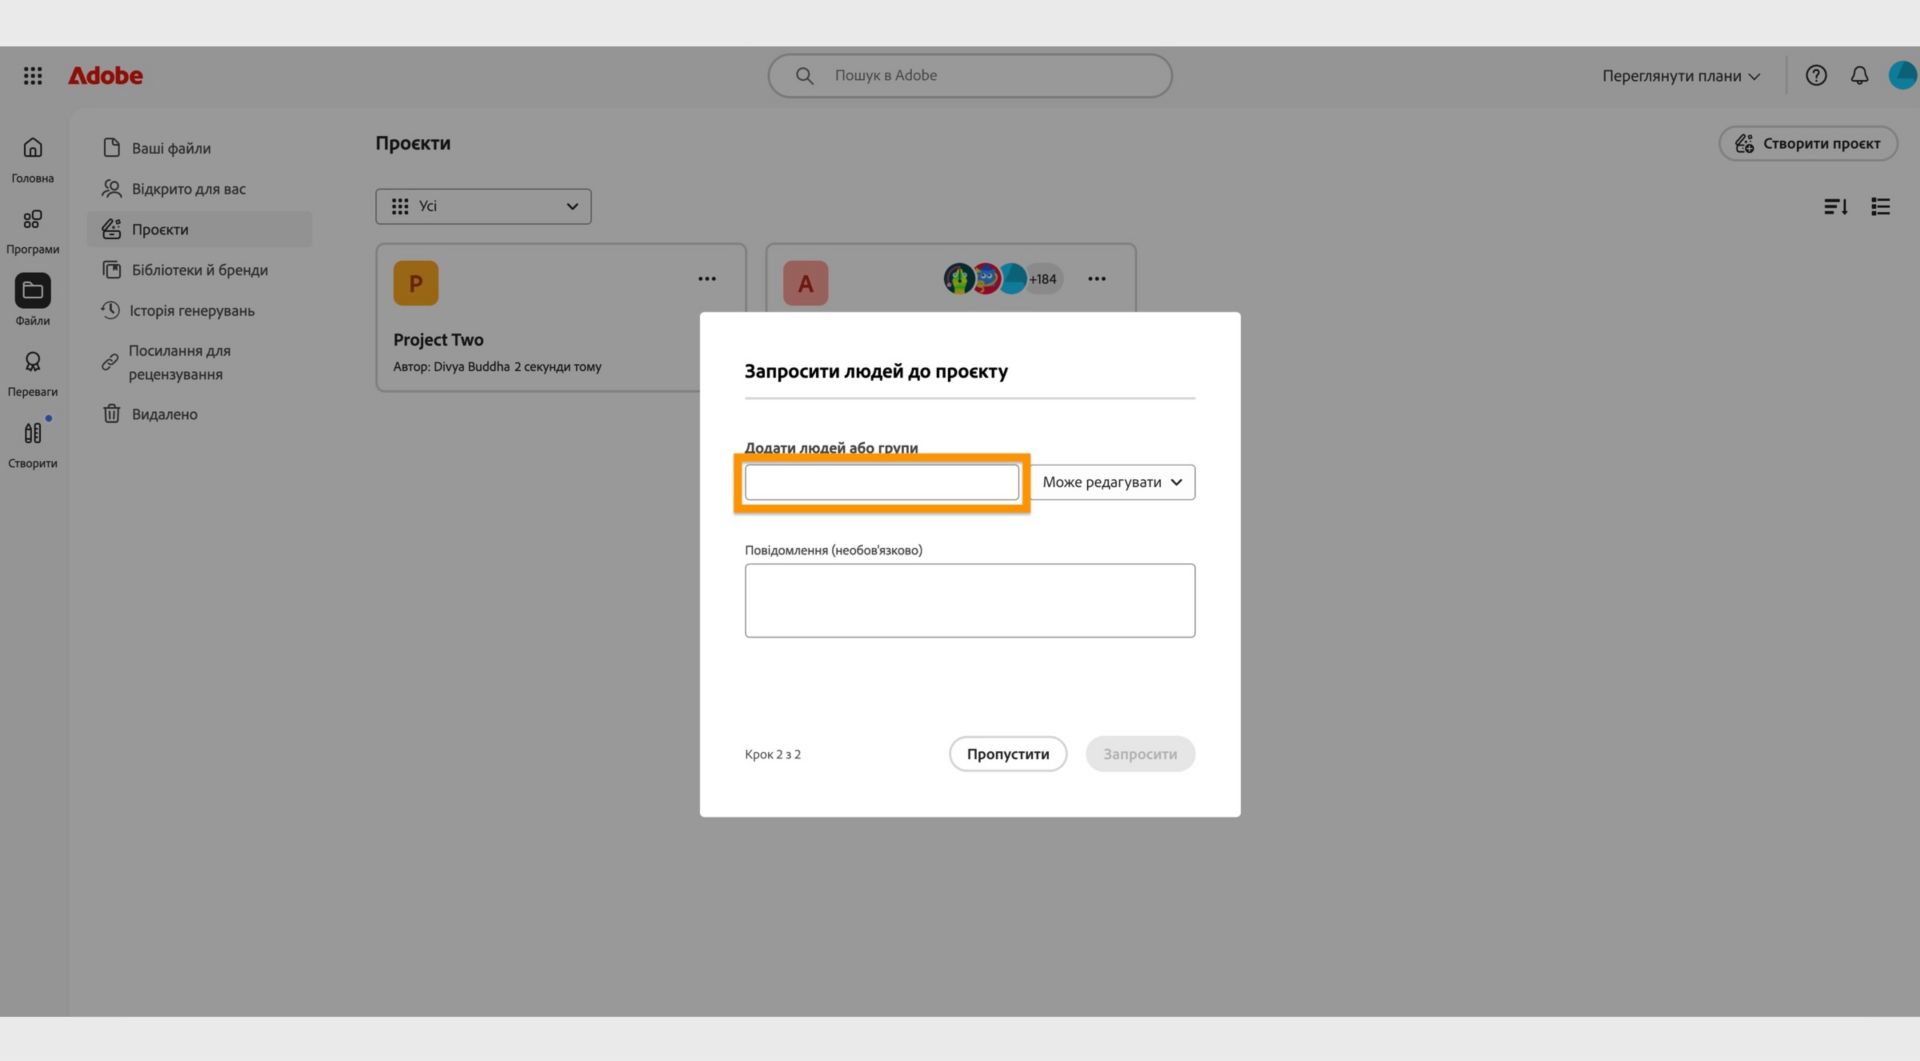Viewport: 1920px width, 1061px height.
Task: Click the Крок 2 з 2 step text
Action: pos(773,755)
